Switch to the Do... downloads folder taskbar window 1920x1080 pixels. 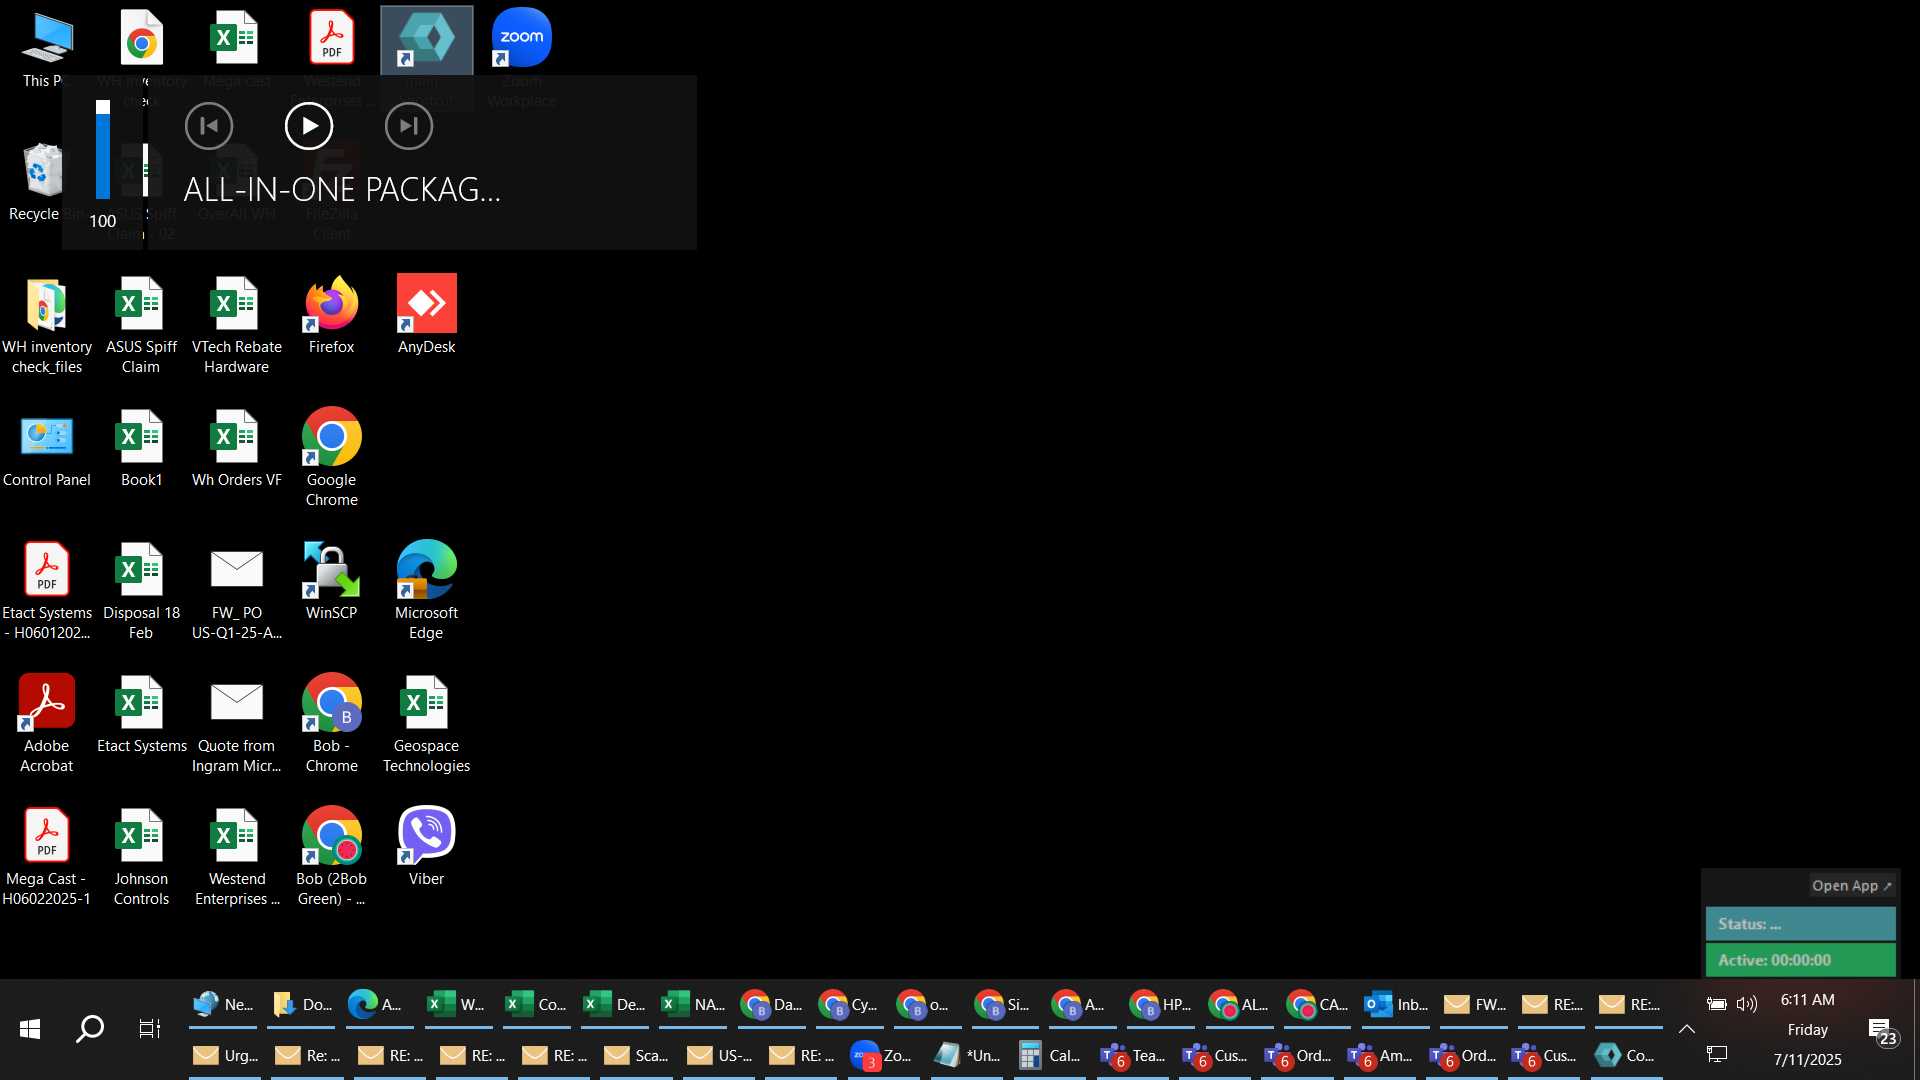302,1004
